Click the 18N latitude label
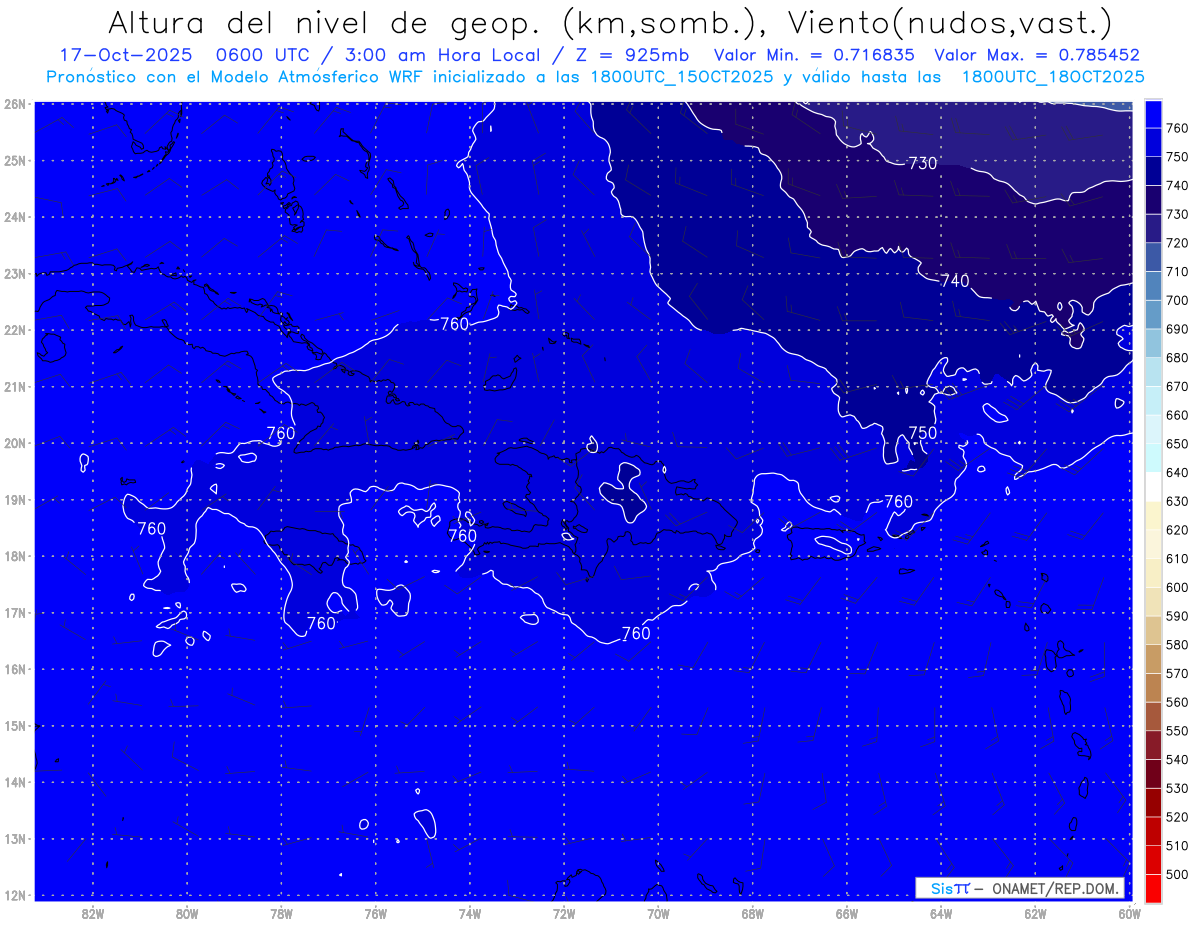Viewport: 1200px width, 927px height. click(15, 556)
